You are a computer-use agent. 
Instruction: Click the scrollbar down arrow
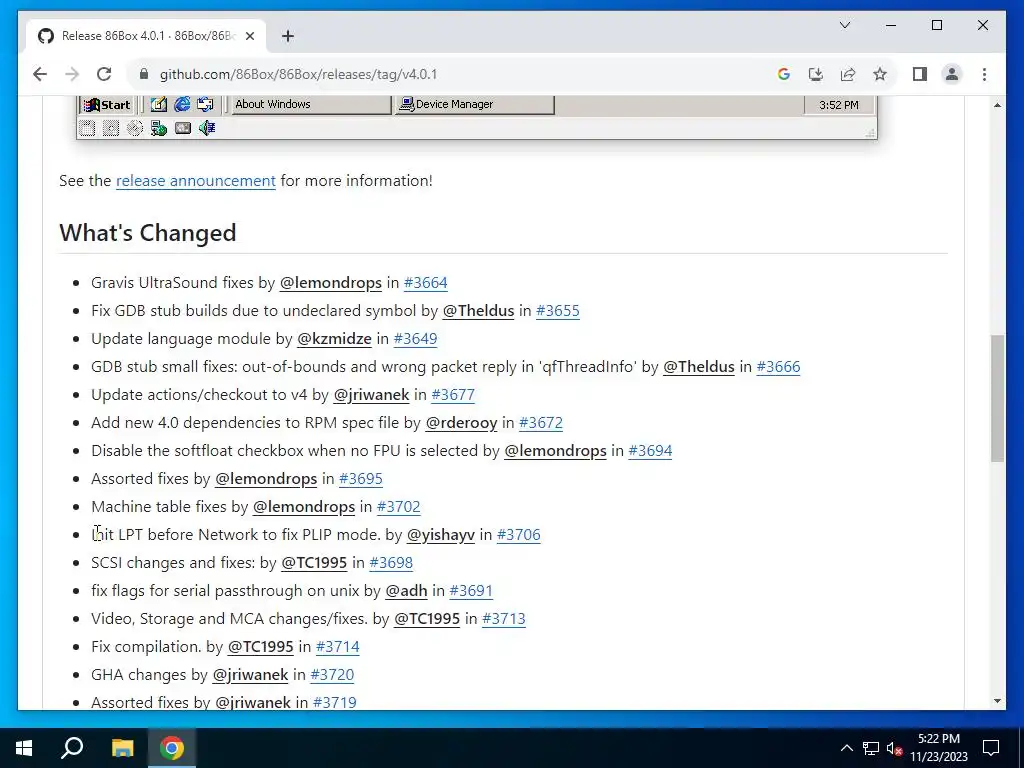tap(997, 701)
